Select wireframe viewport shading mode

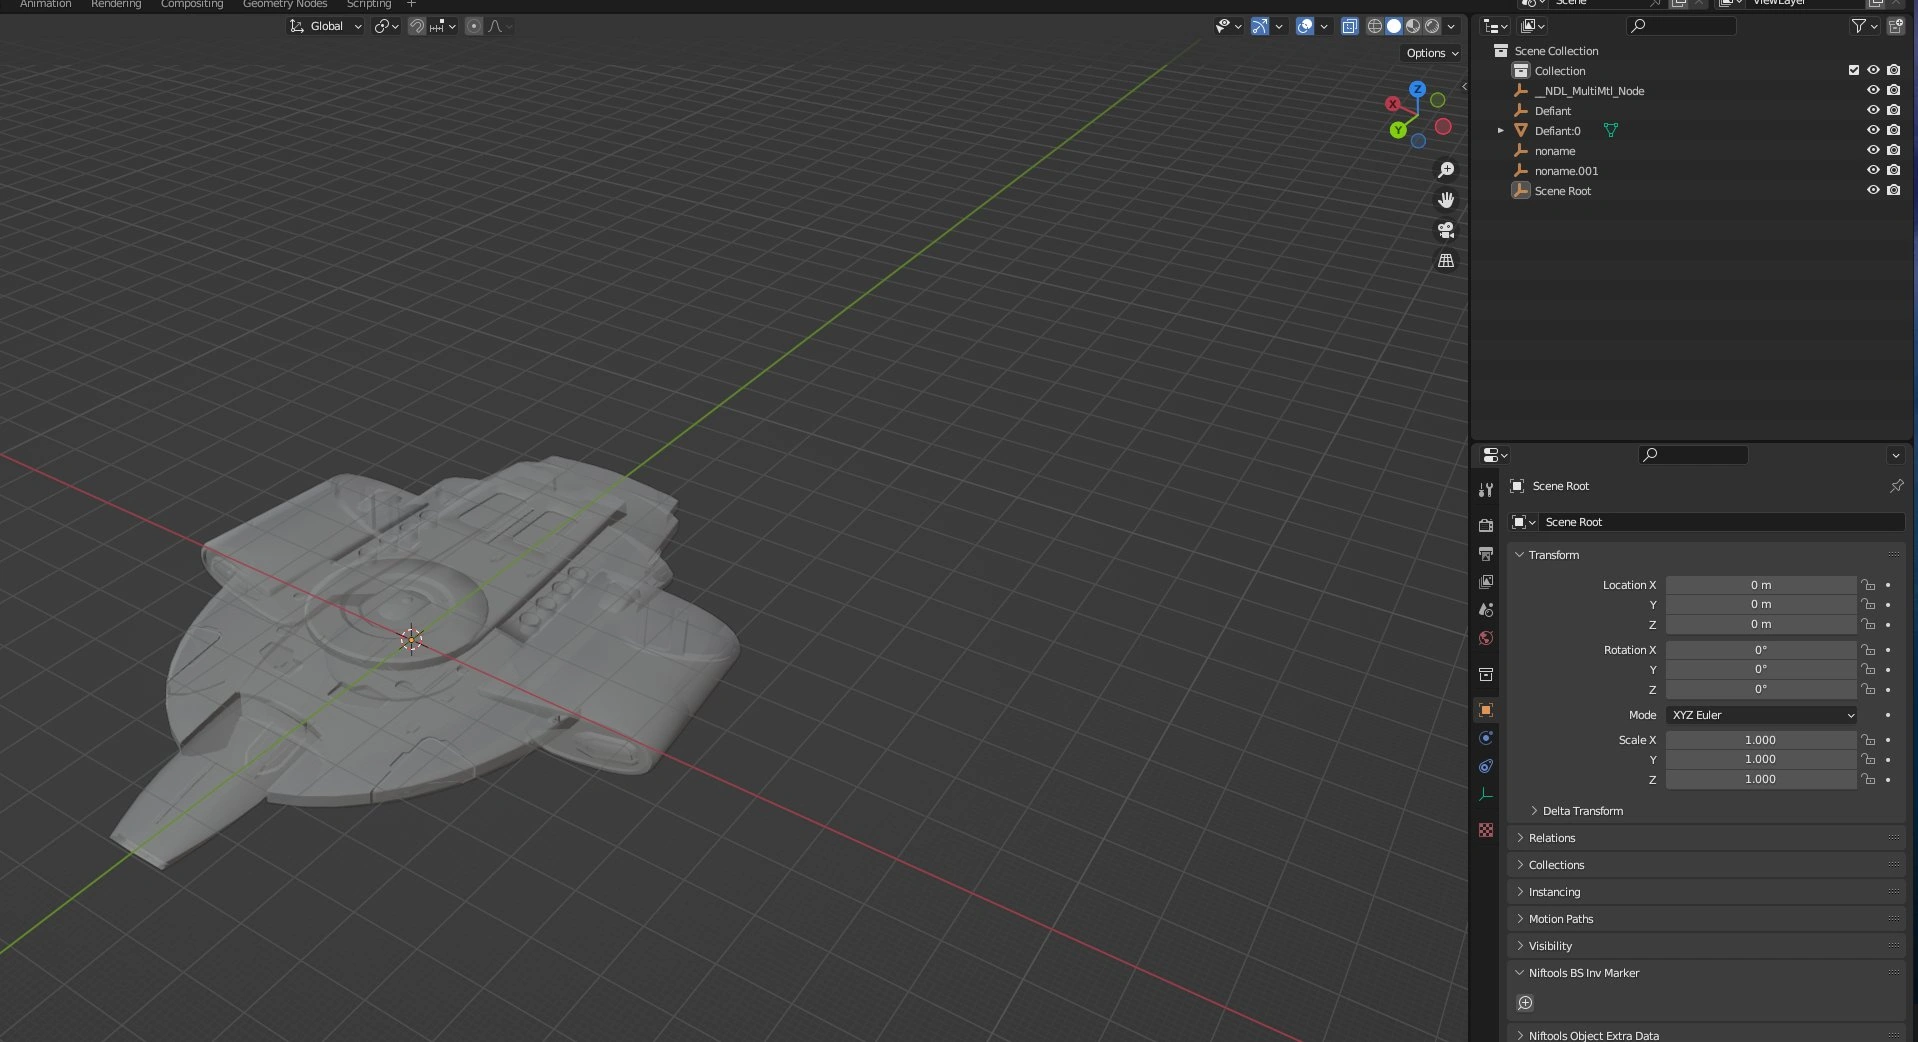pyautogui.click(x=1375, y=26)
